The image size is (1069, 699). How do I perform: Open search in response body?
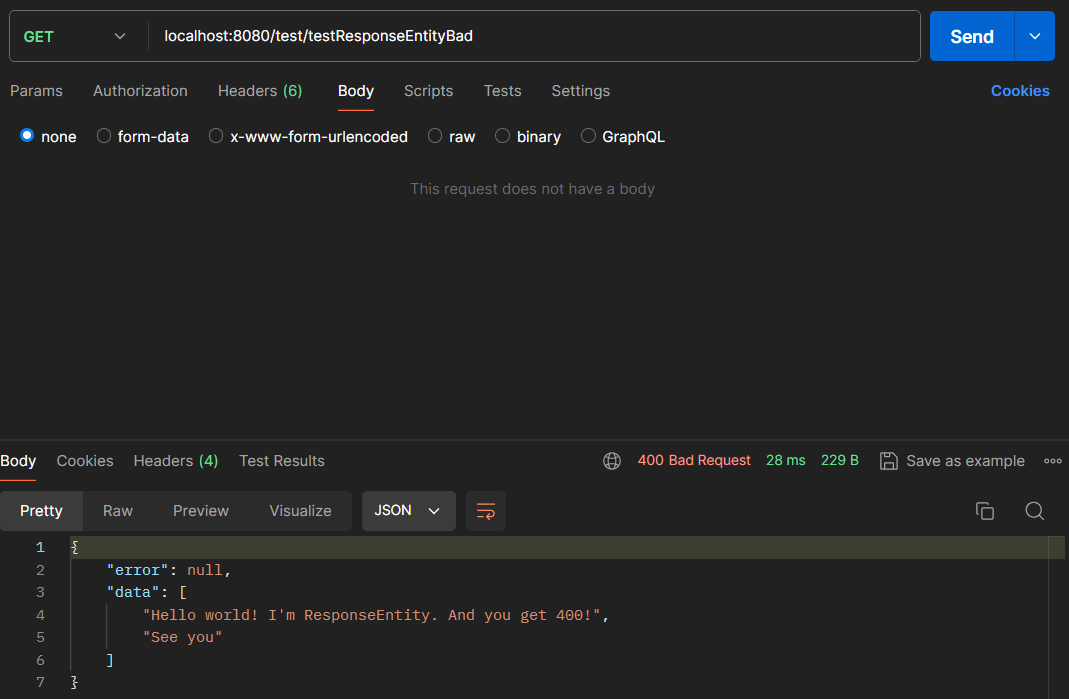[x=1034, y=511]
